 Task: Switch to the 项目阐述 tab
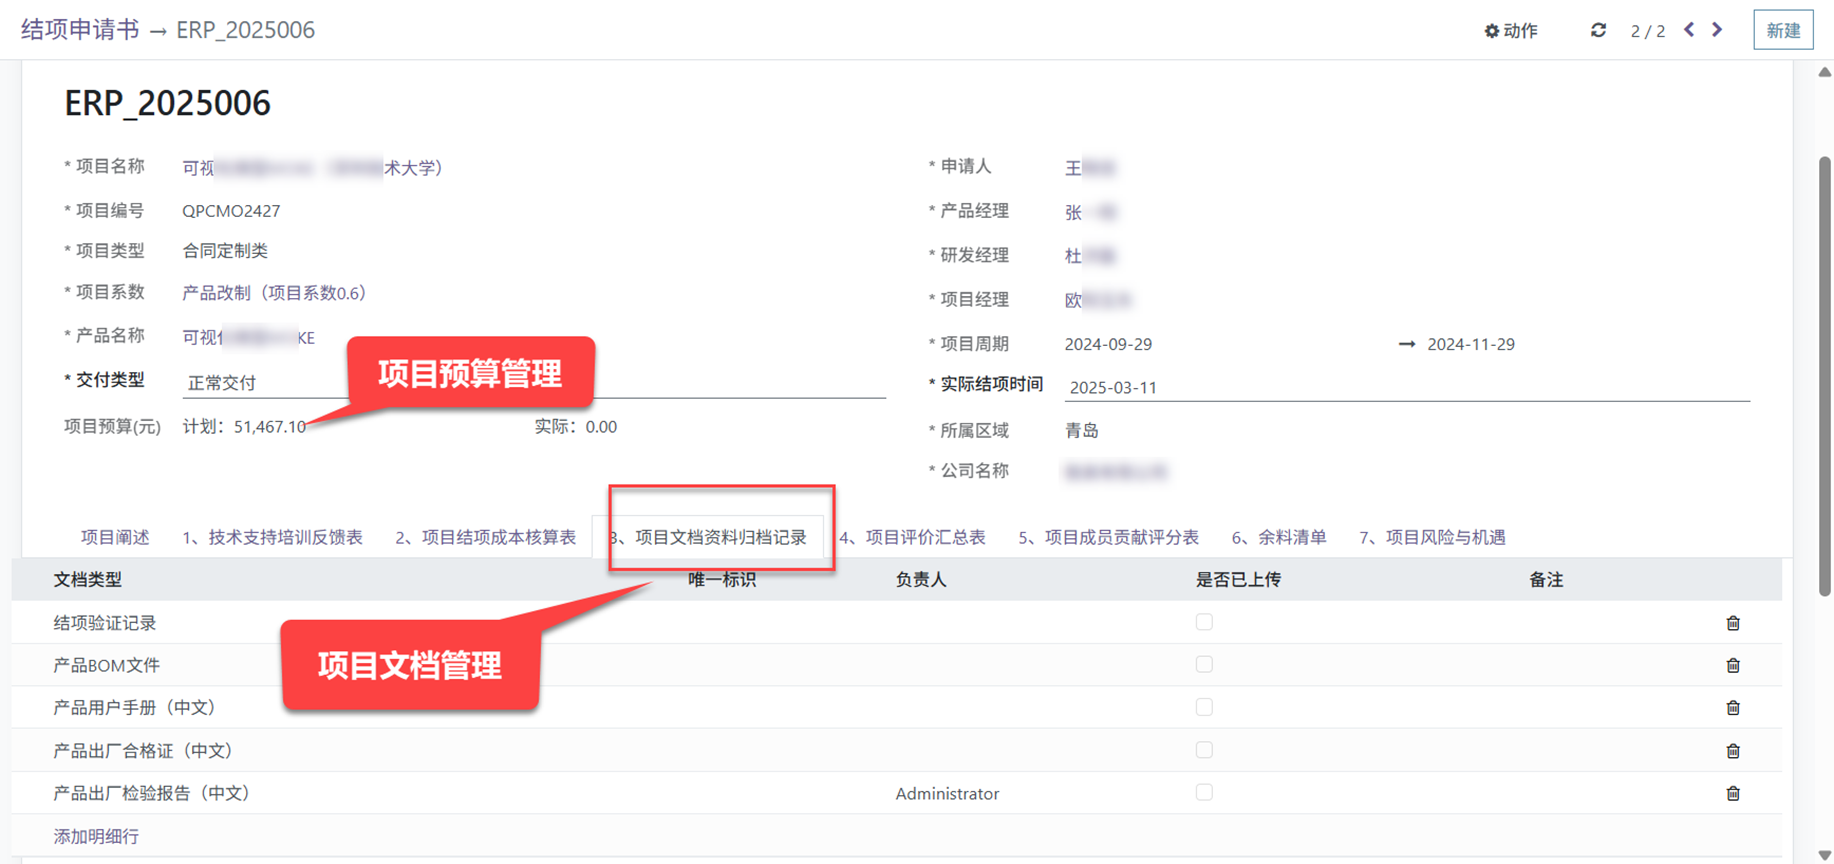tap(115, 537)
